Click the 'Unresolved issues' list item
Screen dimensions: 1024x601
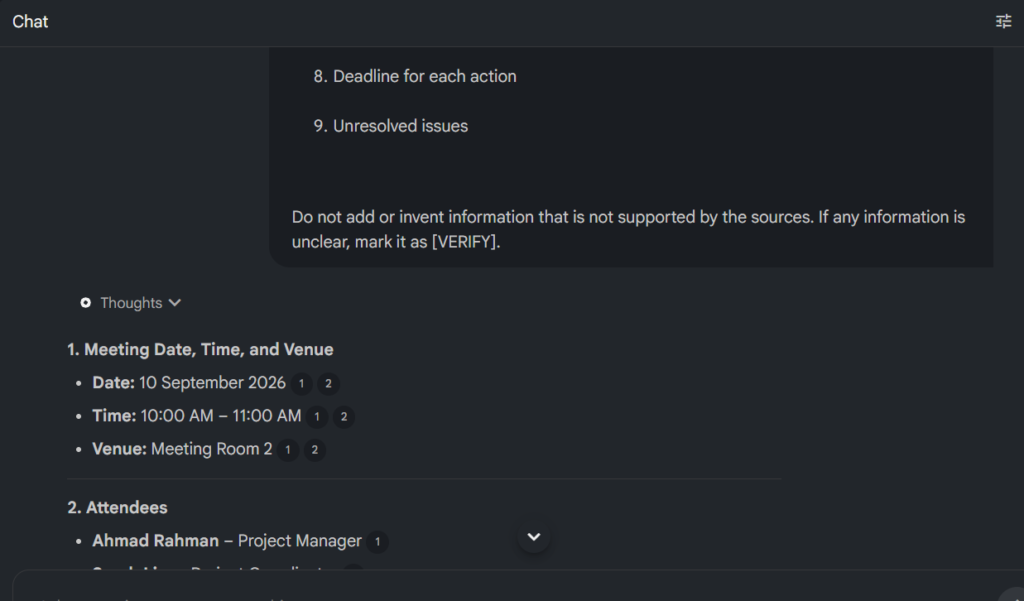[391, 126]
